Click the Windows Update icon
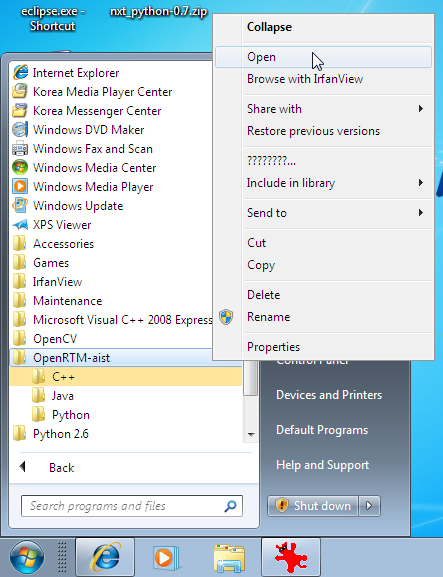This screenshot has width=443, height=577. (20, 206)
